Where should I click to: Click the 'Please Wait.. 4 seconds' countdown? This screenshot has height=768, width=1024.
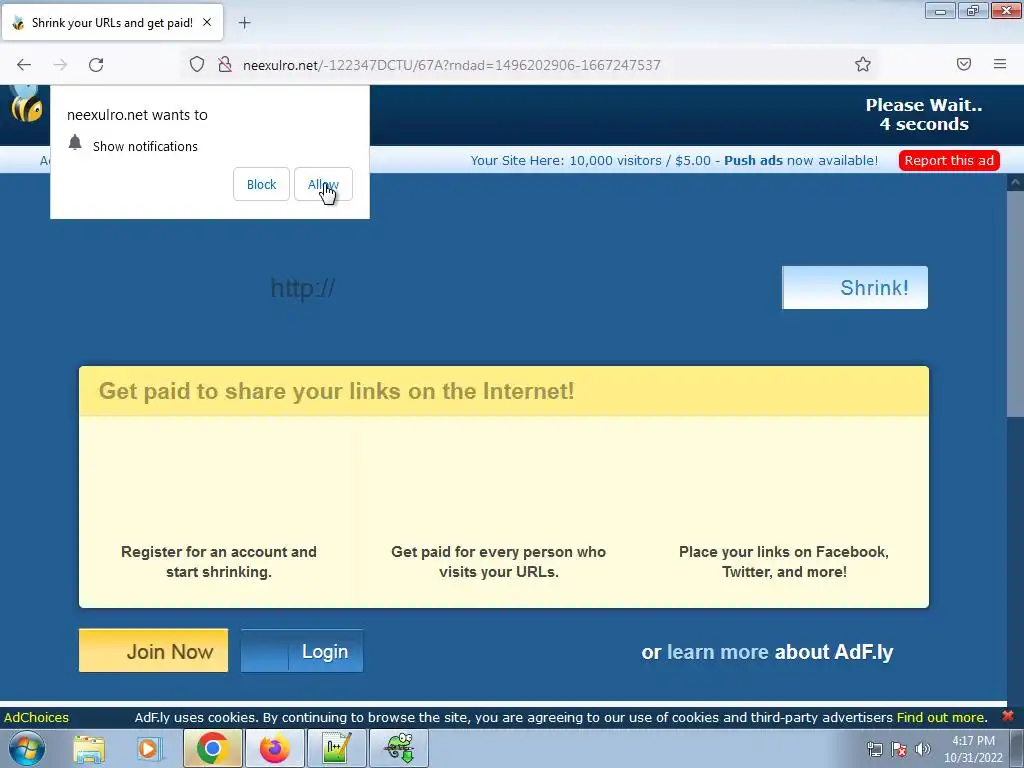923,114
